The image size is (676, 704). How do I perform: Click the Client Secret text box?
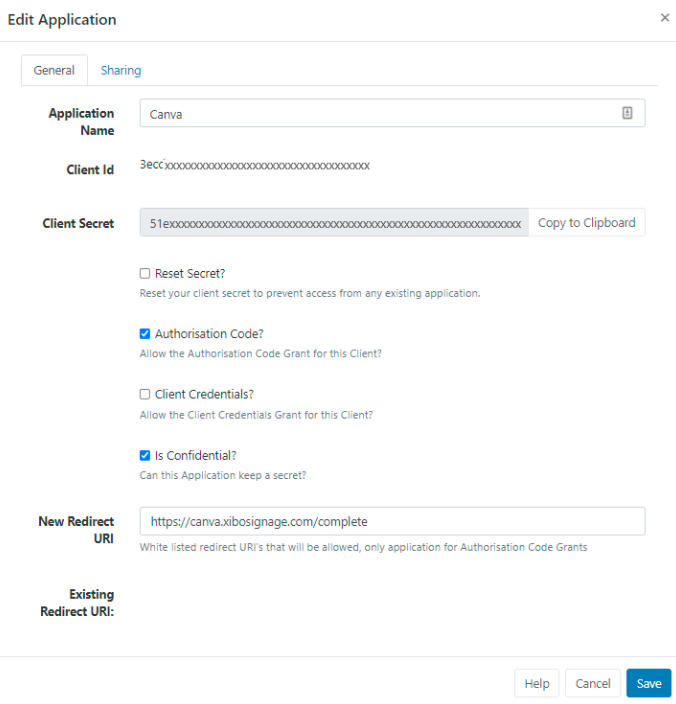[x=334, y=222]
